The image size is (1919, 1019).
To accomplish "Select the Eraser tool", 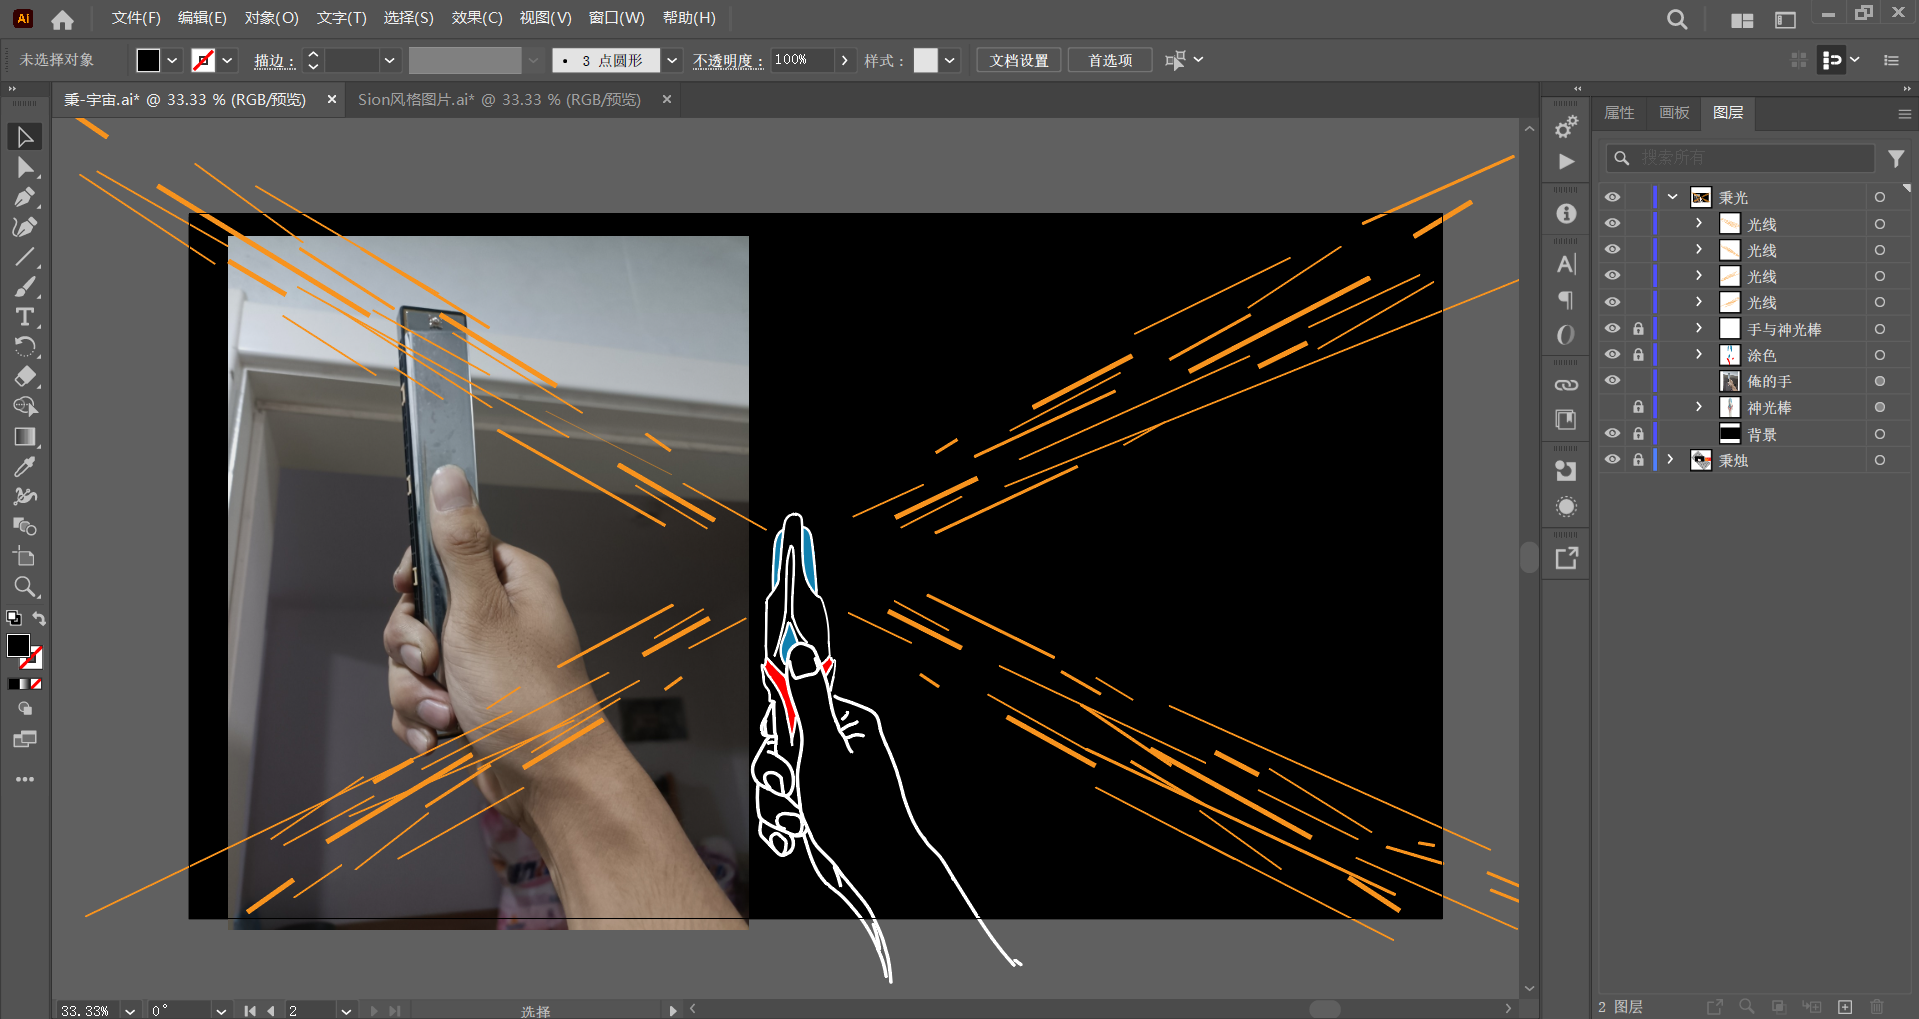I will pos(25,377).
